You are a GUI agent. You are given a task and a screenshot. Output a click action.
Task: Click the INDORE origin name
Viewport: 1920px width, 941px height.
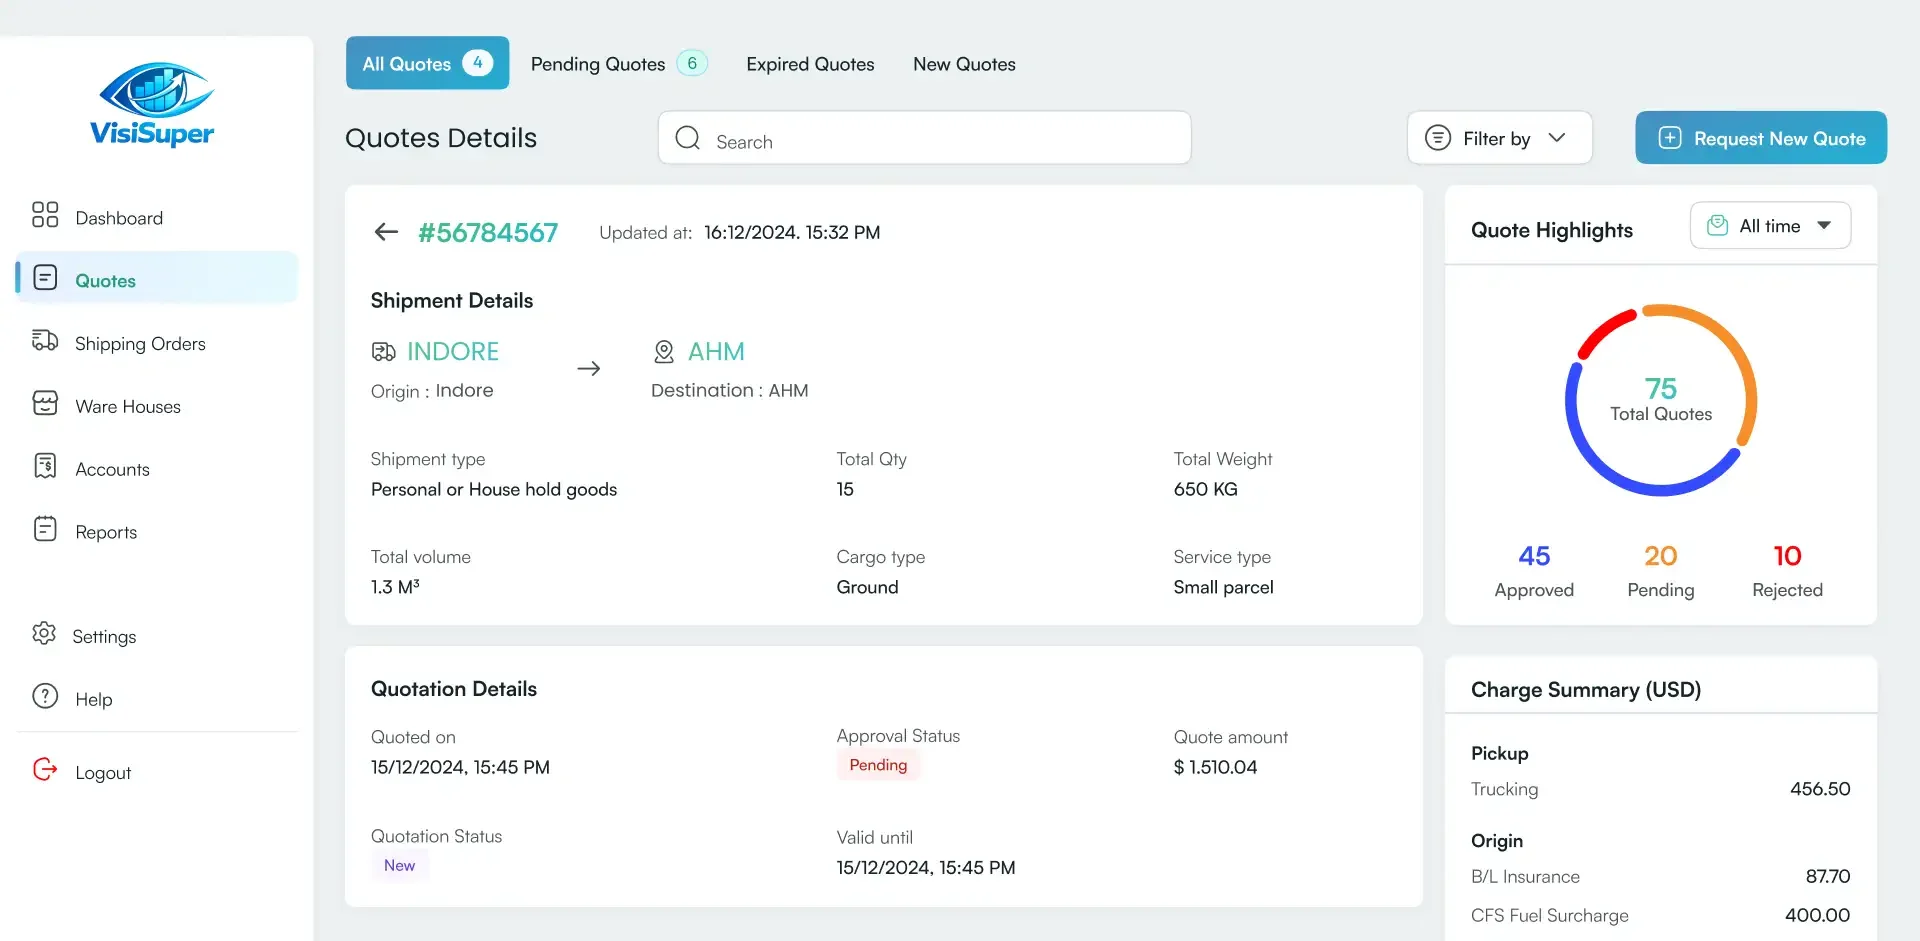click(453, 352)
